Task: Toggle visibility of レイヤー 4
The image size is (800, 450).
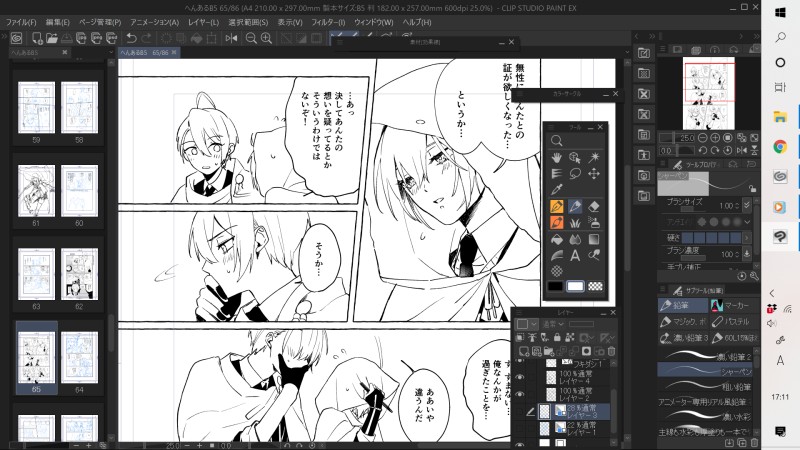Action: pos(520,377)
